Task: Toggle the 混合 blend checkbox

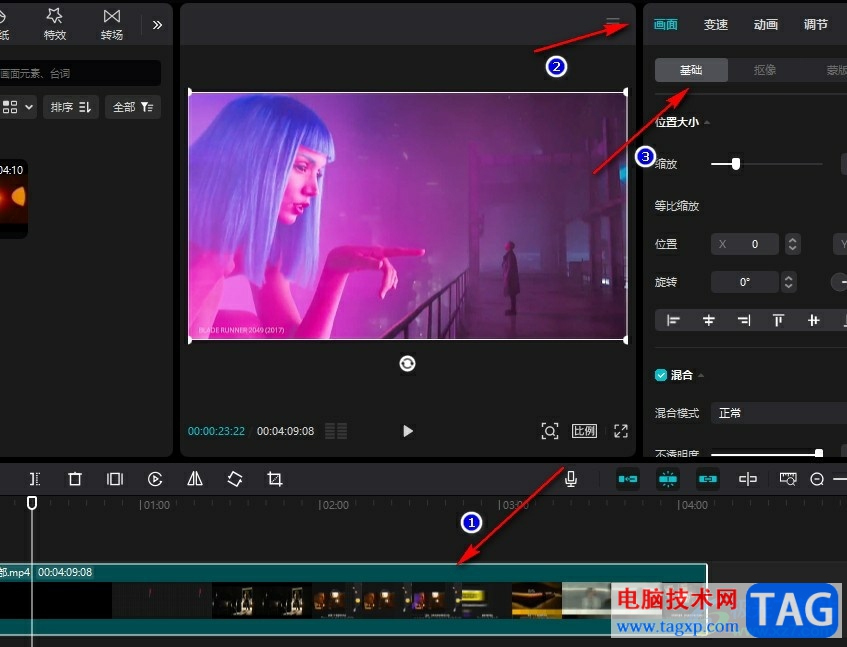Action: tap(661, 375)
